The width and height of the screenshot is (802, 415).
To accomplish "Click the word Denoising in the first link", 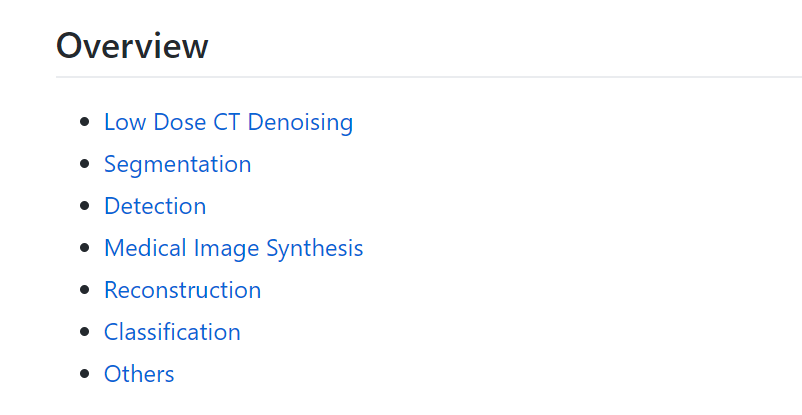I will pyautogui.click(x=300, y=122).
